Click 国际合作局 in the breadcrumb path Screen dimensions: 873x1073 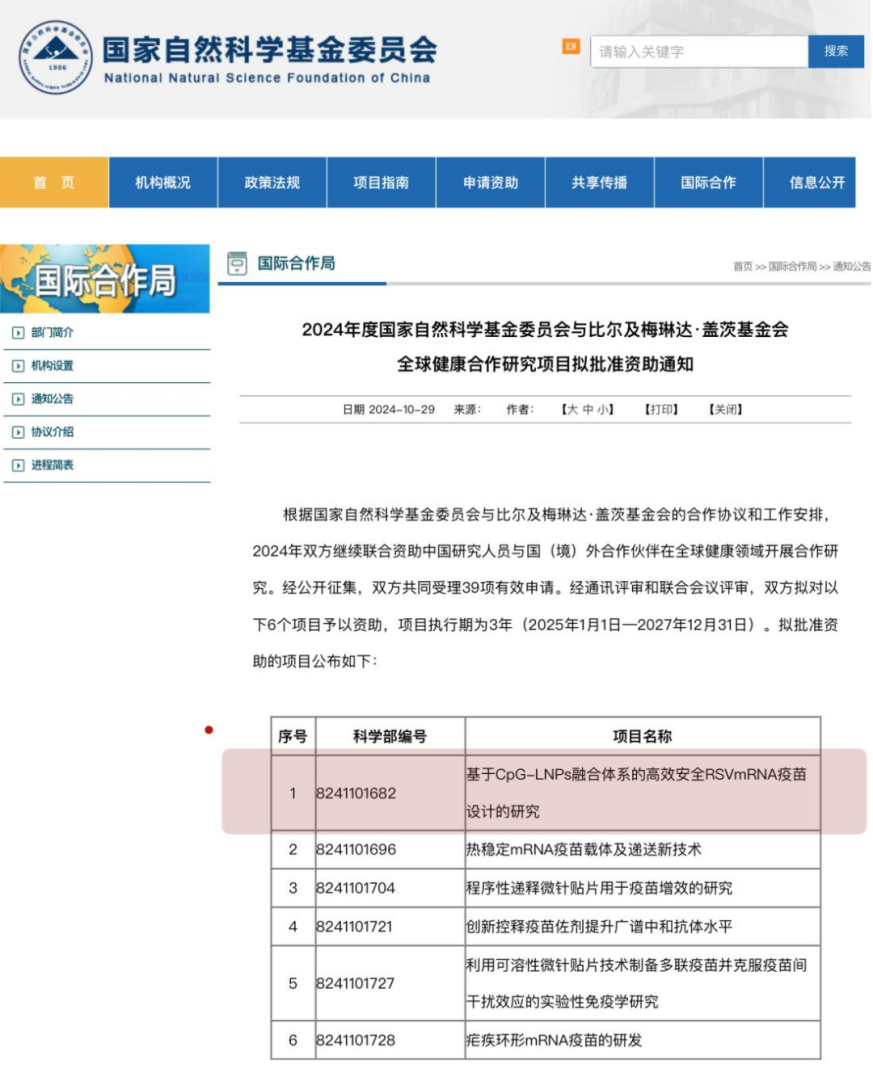(792, 266)
